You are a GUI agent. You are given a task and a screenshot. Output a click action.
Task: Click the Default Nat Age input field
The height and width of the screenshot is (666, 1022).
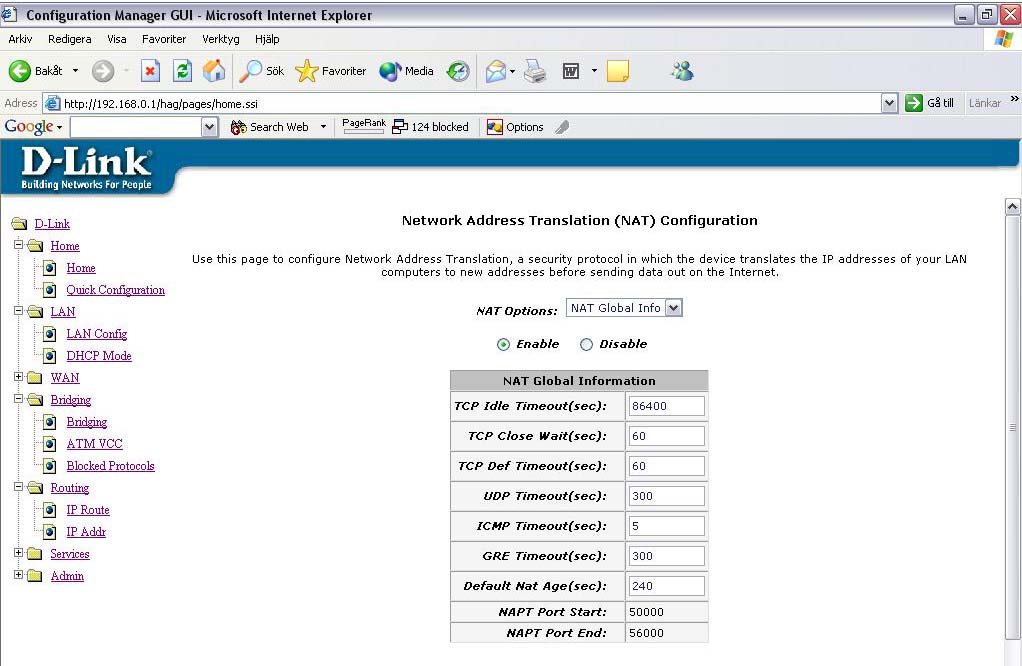[x=666, y=586]
